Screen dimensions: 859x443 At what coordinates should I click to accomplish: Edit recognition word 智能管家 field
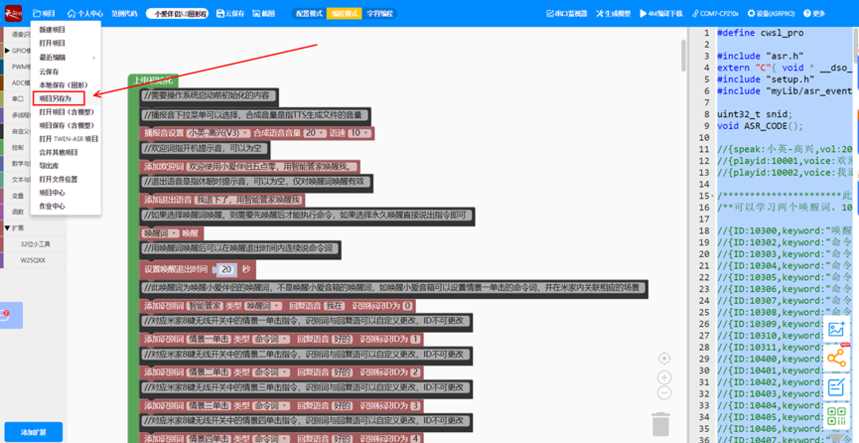203,306
